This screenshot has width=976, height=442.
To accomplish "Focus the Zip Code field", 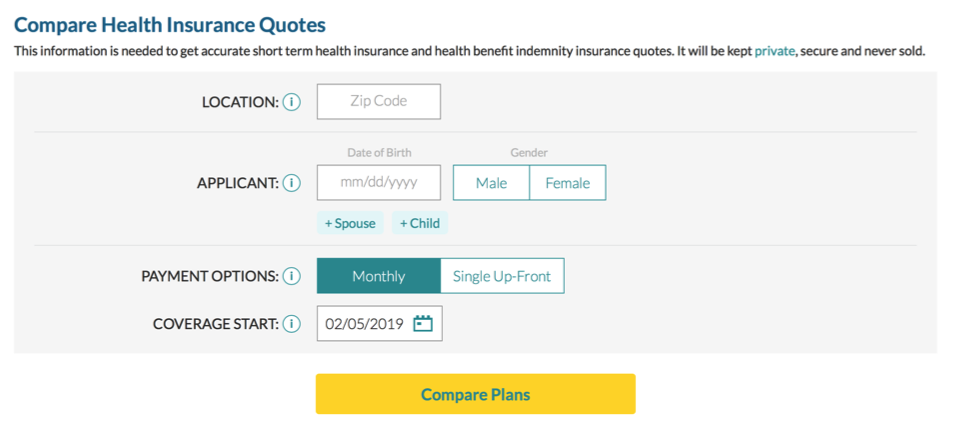I will pos(378,101).
